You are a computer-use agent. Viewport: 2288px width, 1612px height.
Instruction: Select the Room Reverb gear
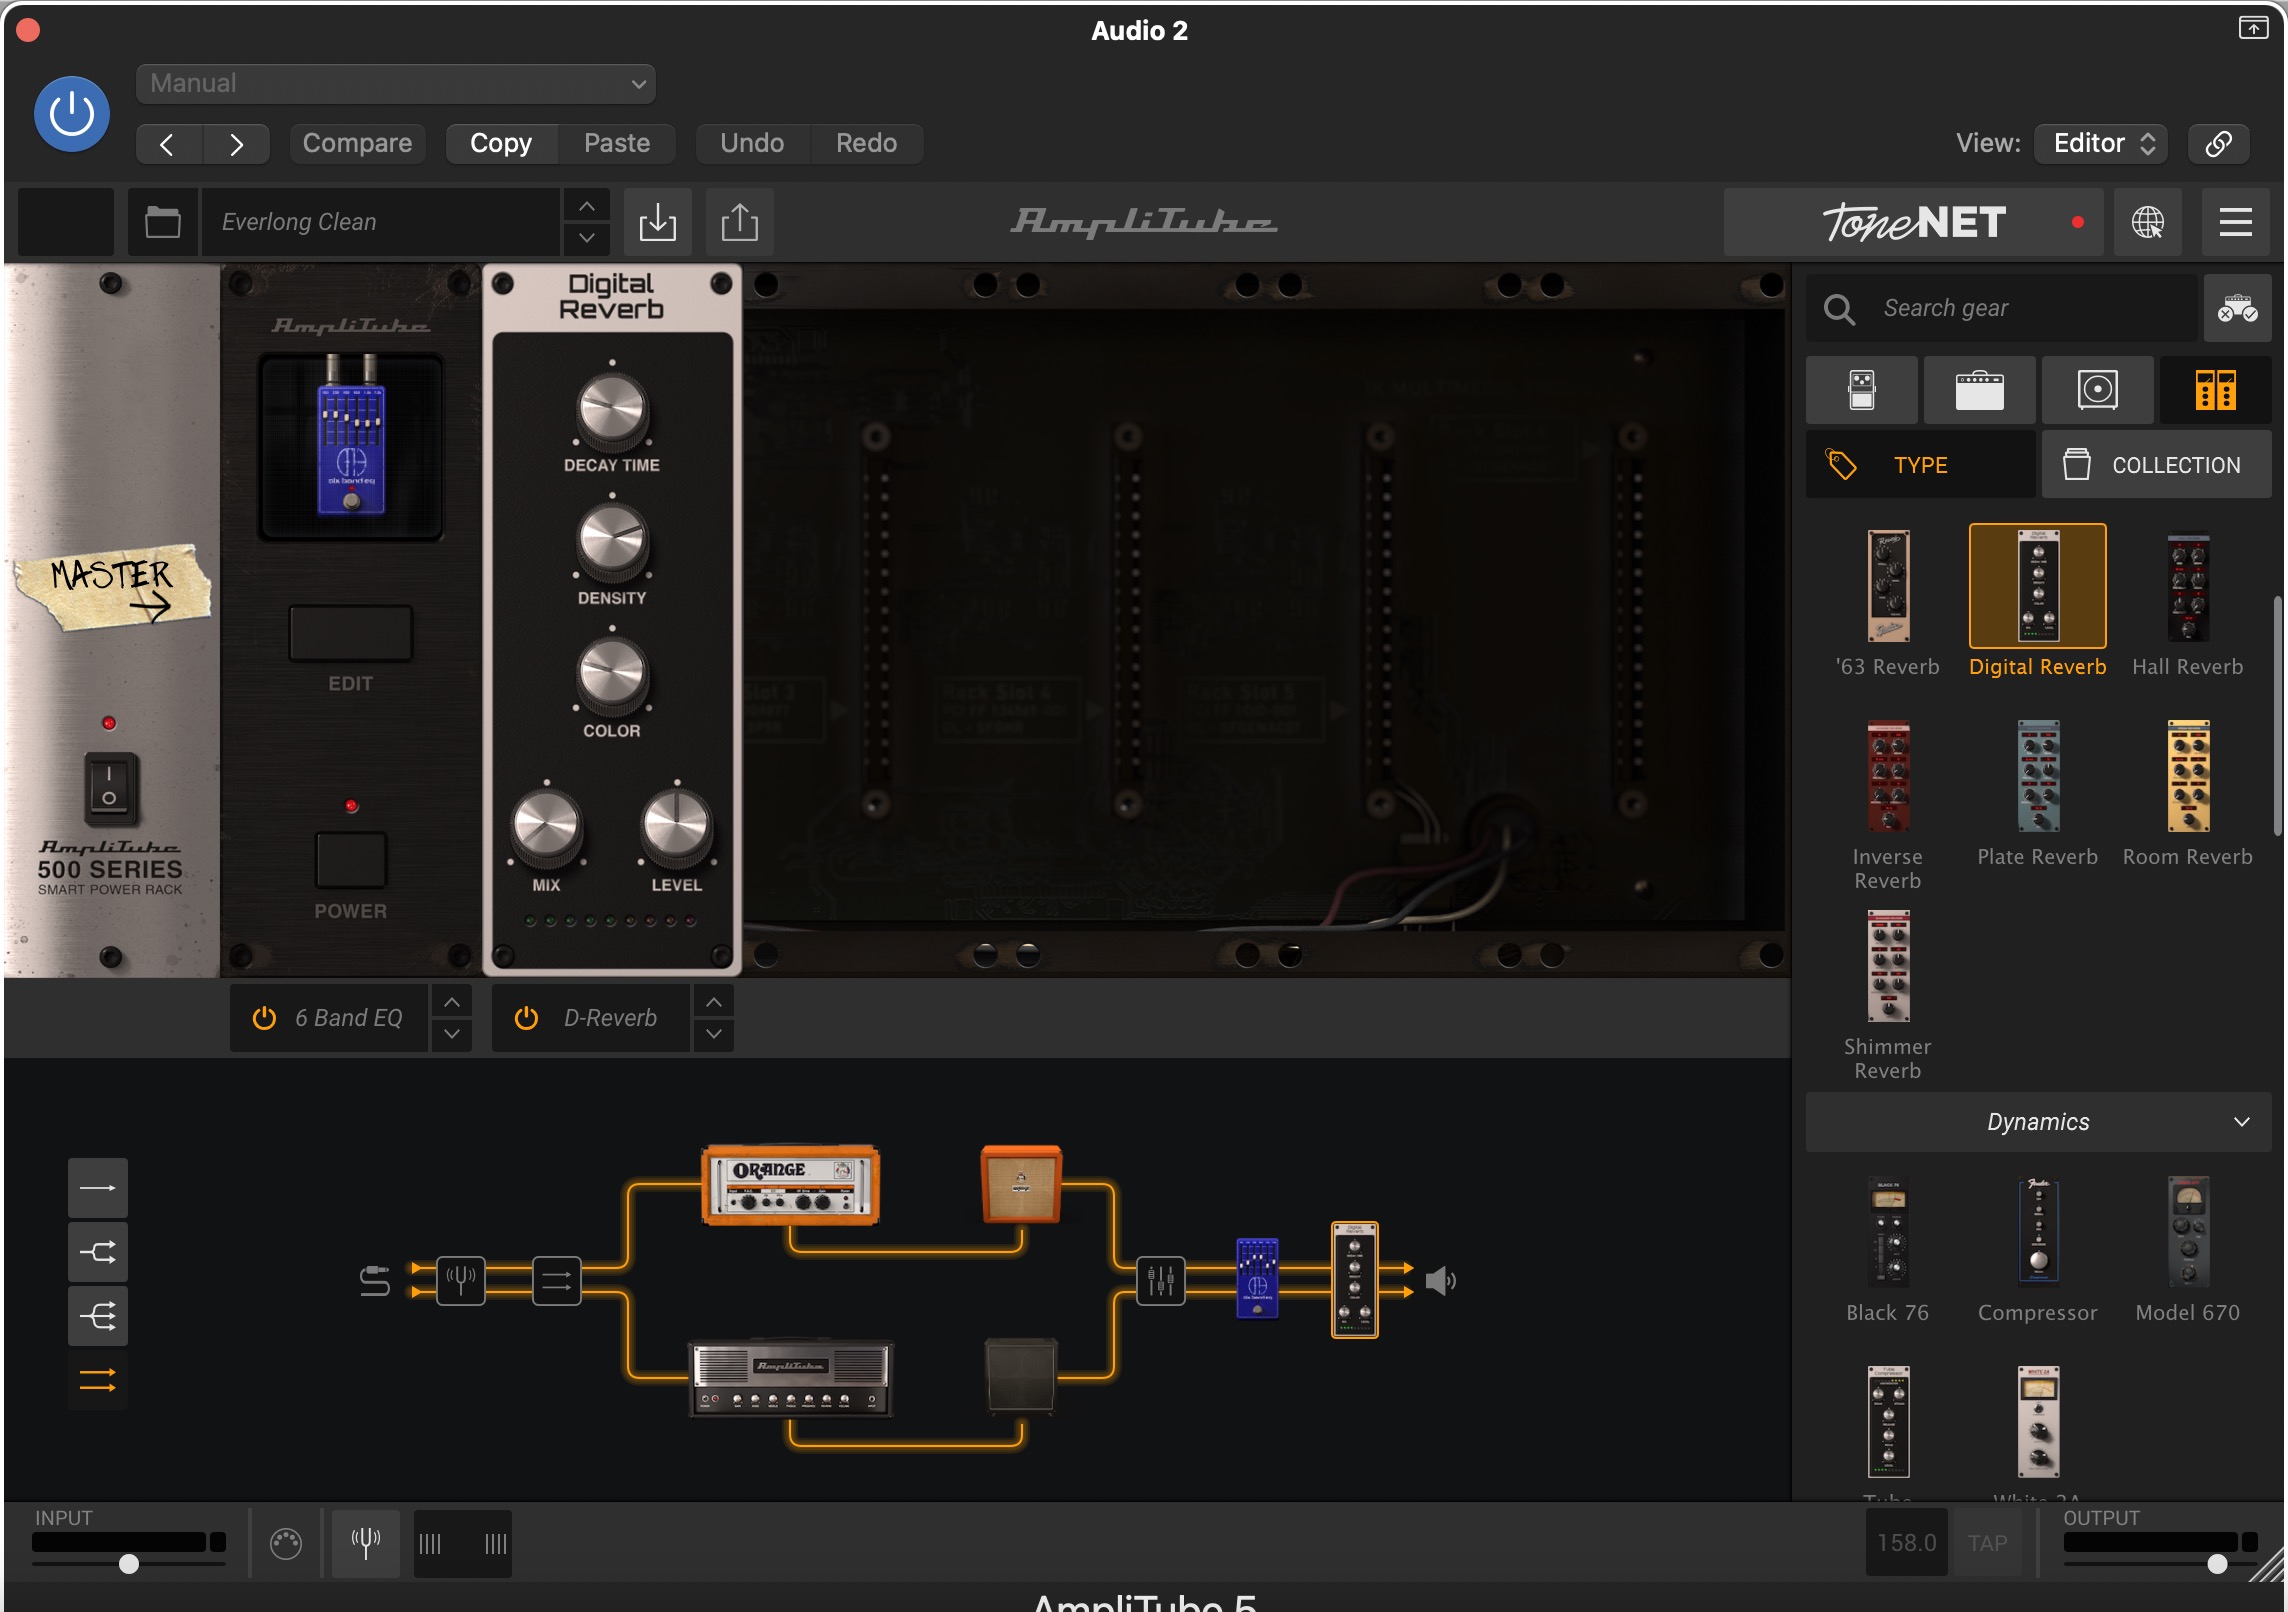[x=2188, y=793]
